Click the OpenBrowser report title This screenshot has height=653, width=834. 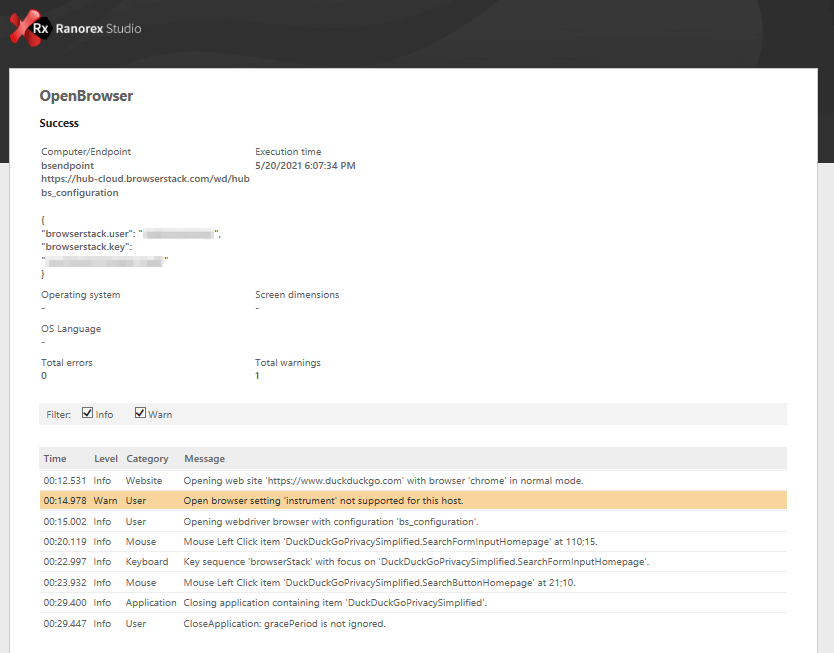[x=86, y=96]
